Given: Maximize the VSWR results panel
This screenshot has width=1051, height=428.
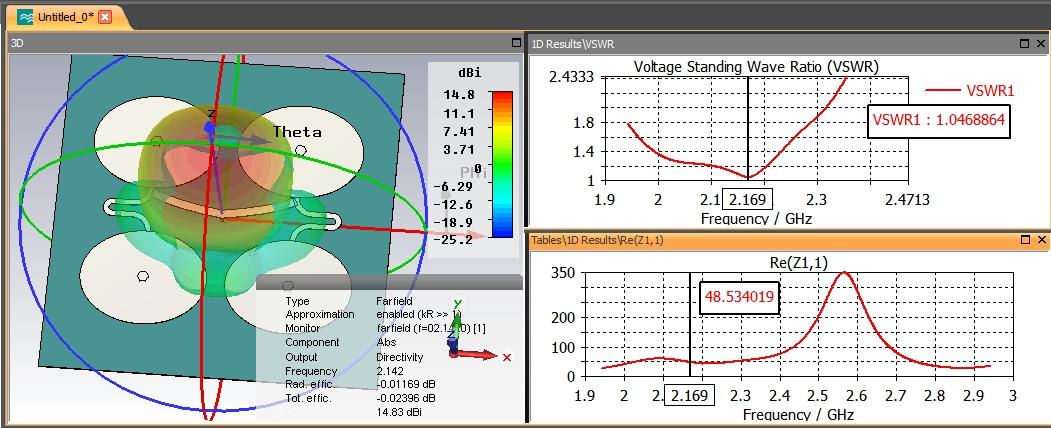Looking at the screenshot, I should coord(1024,44).
